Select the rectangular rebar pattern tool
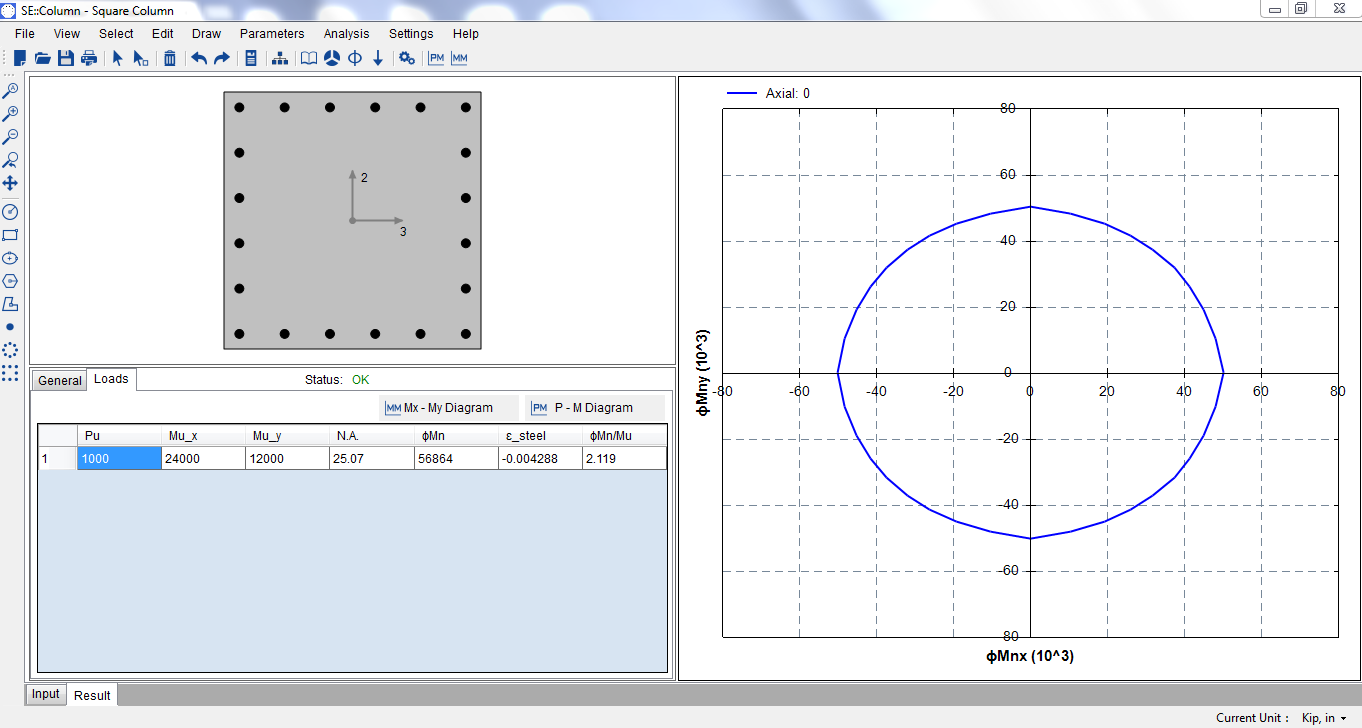1362x728 pixels. [10, 373]
